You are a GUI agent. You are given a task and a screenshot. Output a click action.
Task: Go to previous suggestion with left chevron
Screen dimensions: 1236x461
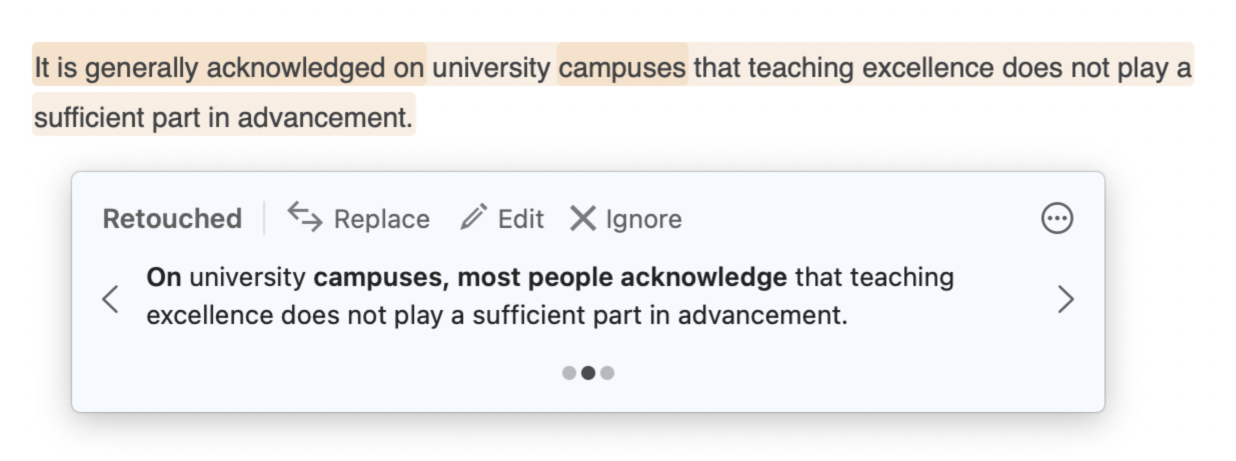pyautogui.click(x=111, y=298)
